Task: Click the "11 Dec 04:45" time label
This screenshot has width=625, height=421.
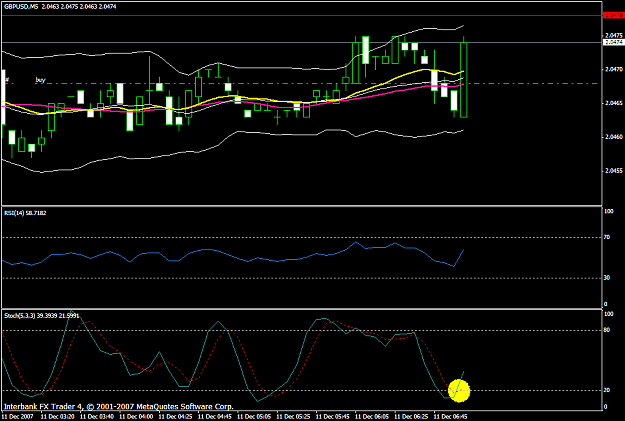Action: pos(214,417)
